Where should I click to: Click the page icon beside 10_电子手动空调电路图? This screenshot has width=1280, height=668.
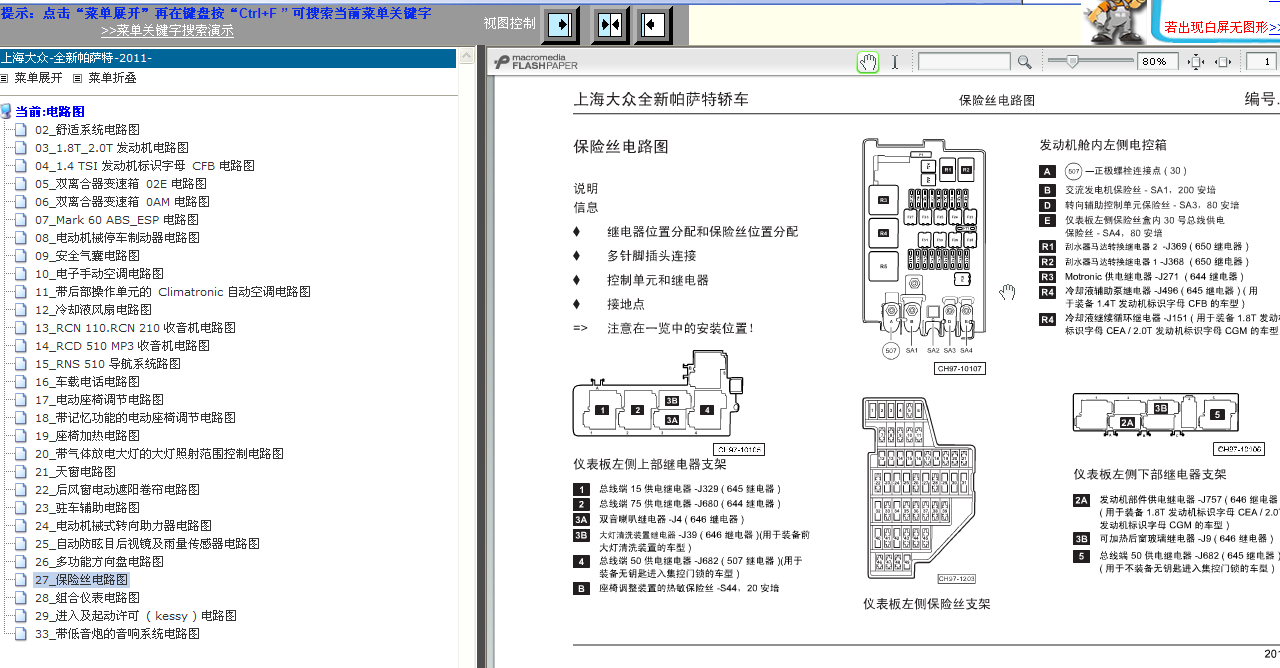[21, 274]
